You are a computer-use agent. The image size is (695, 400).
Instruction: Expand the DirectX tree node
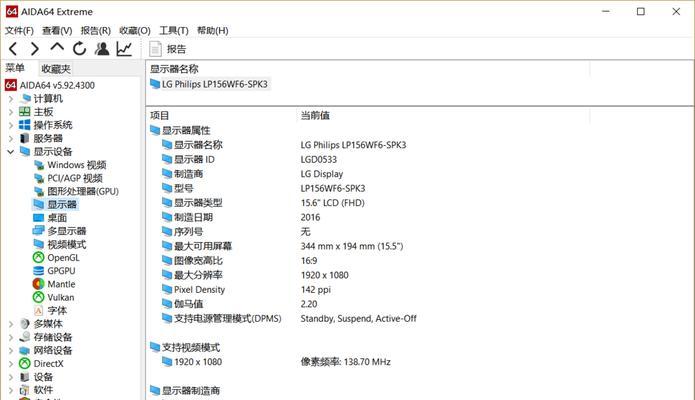11,364
